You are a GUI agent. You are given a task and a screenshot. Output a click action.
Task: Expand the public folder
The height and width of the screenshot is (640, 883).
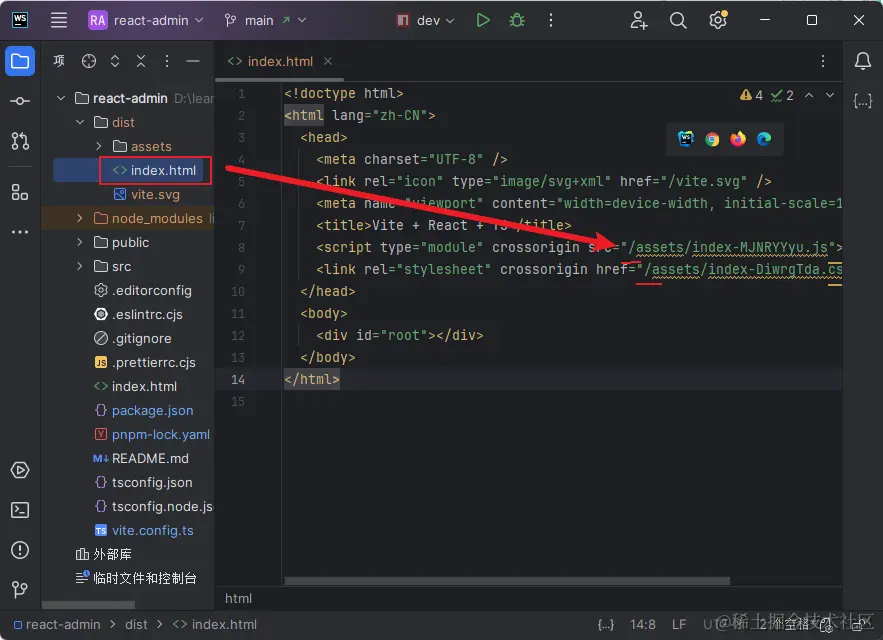tap(80, 242)
